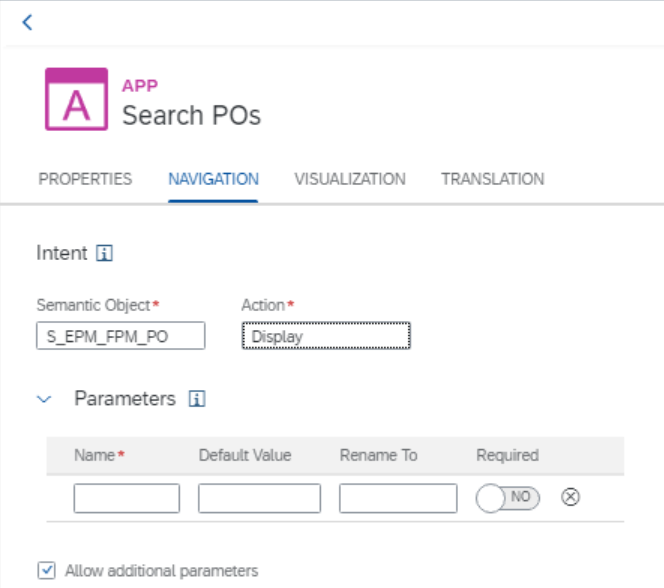This screenshot has width=664, height=588.
Task: Click the Search POs title
Action: pyautogui.click(x=191, y=116)
